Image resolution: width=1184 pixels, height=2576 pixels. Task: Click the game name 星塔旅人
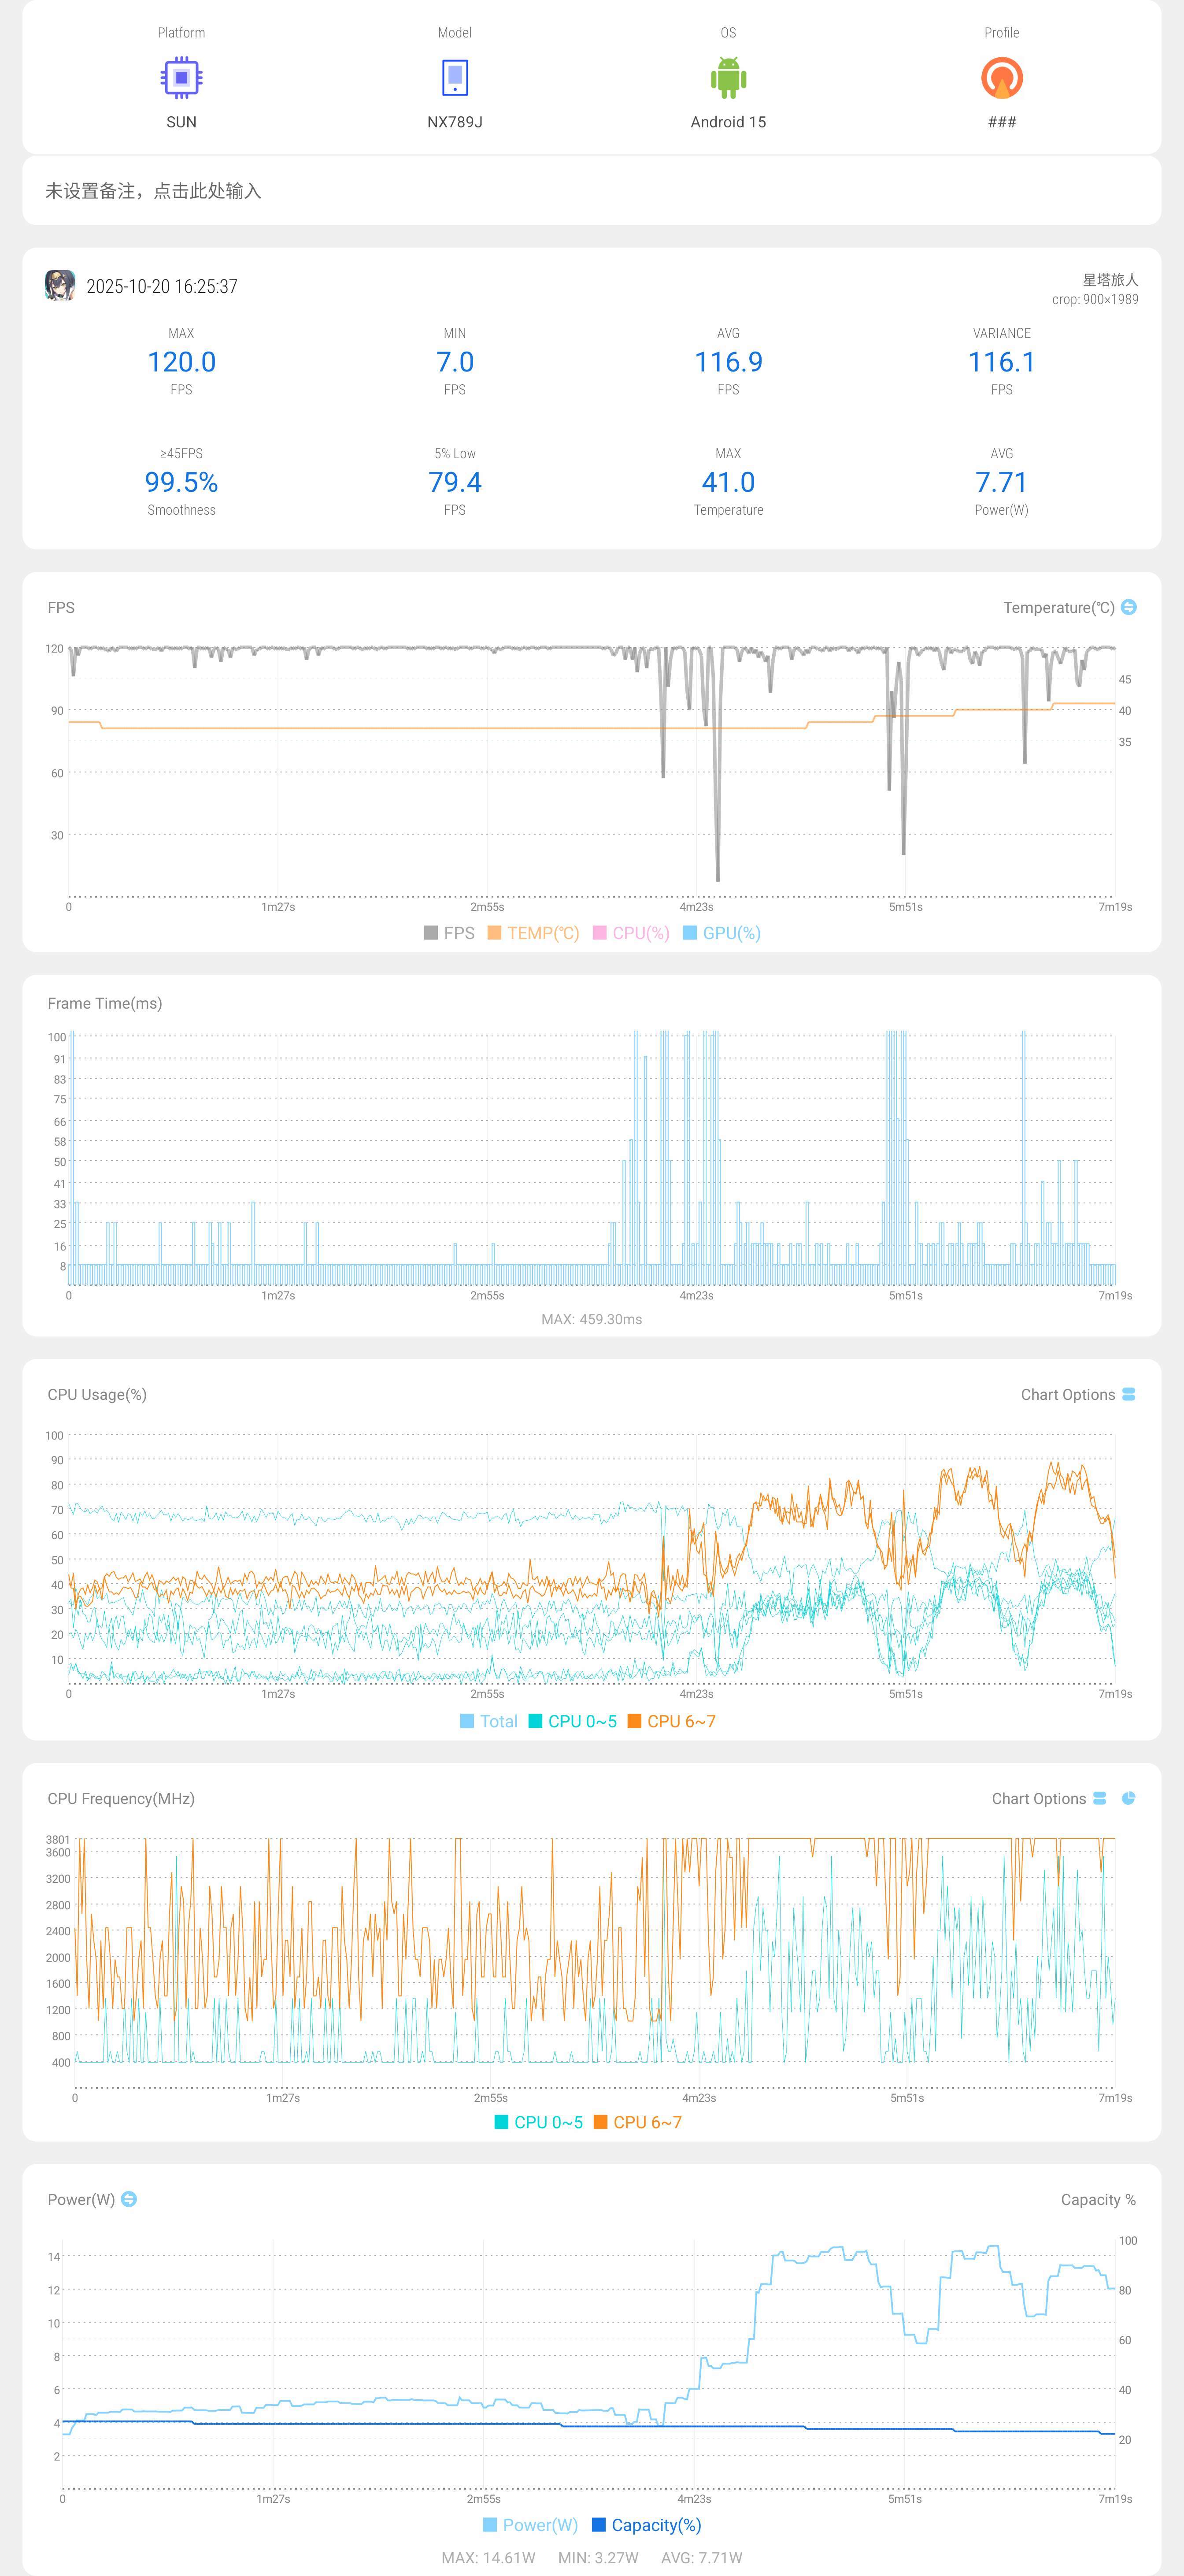click(1110, 280)
